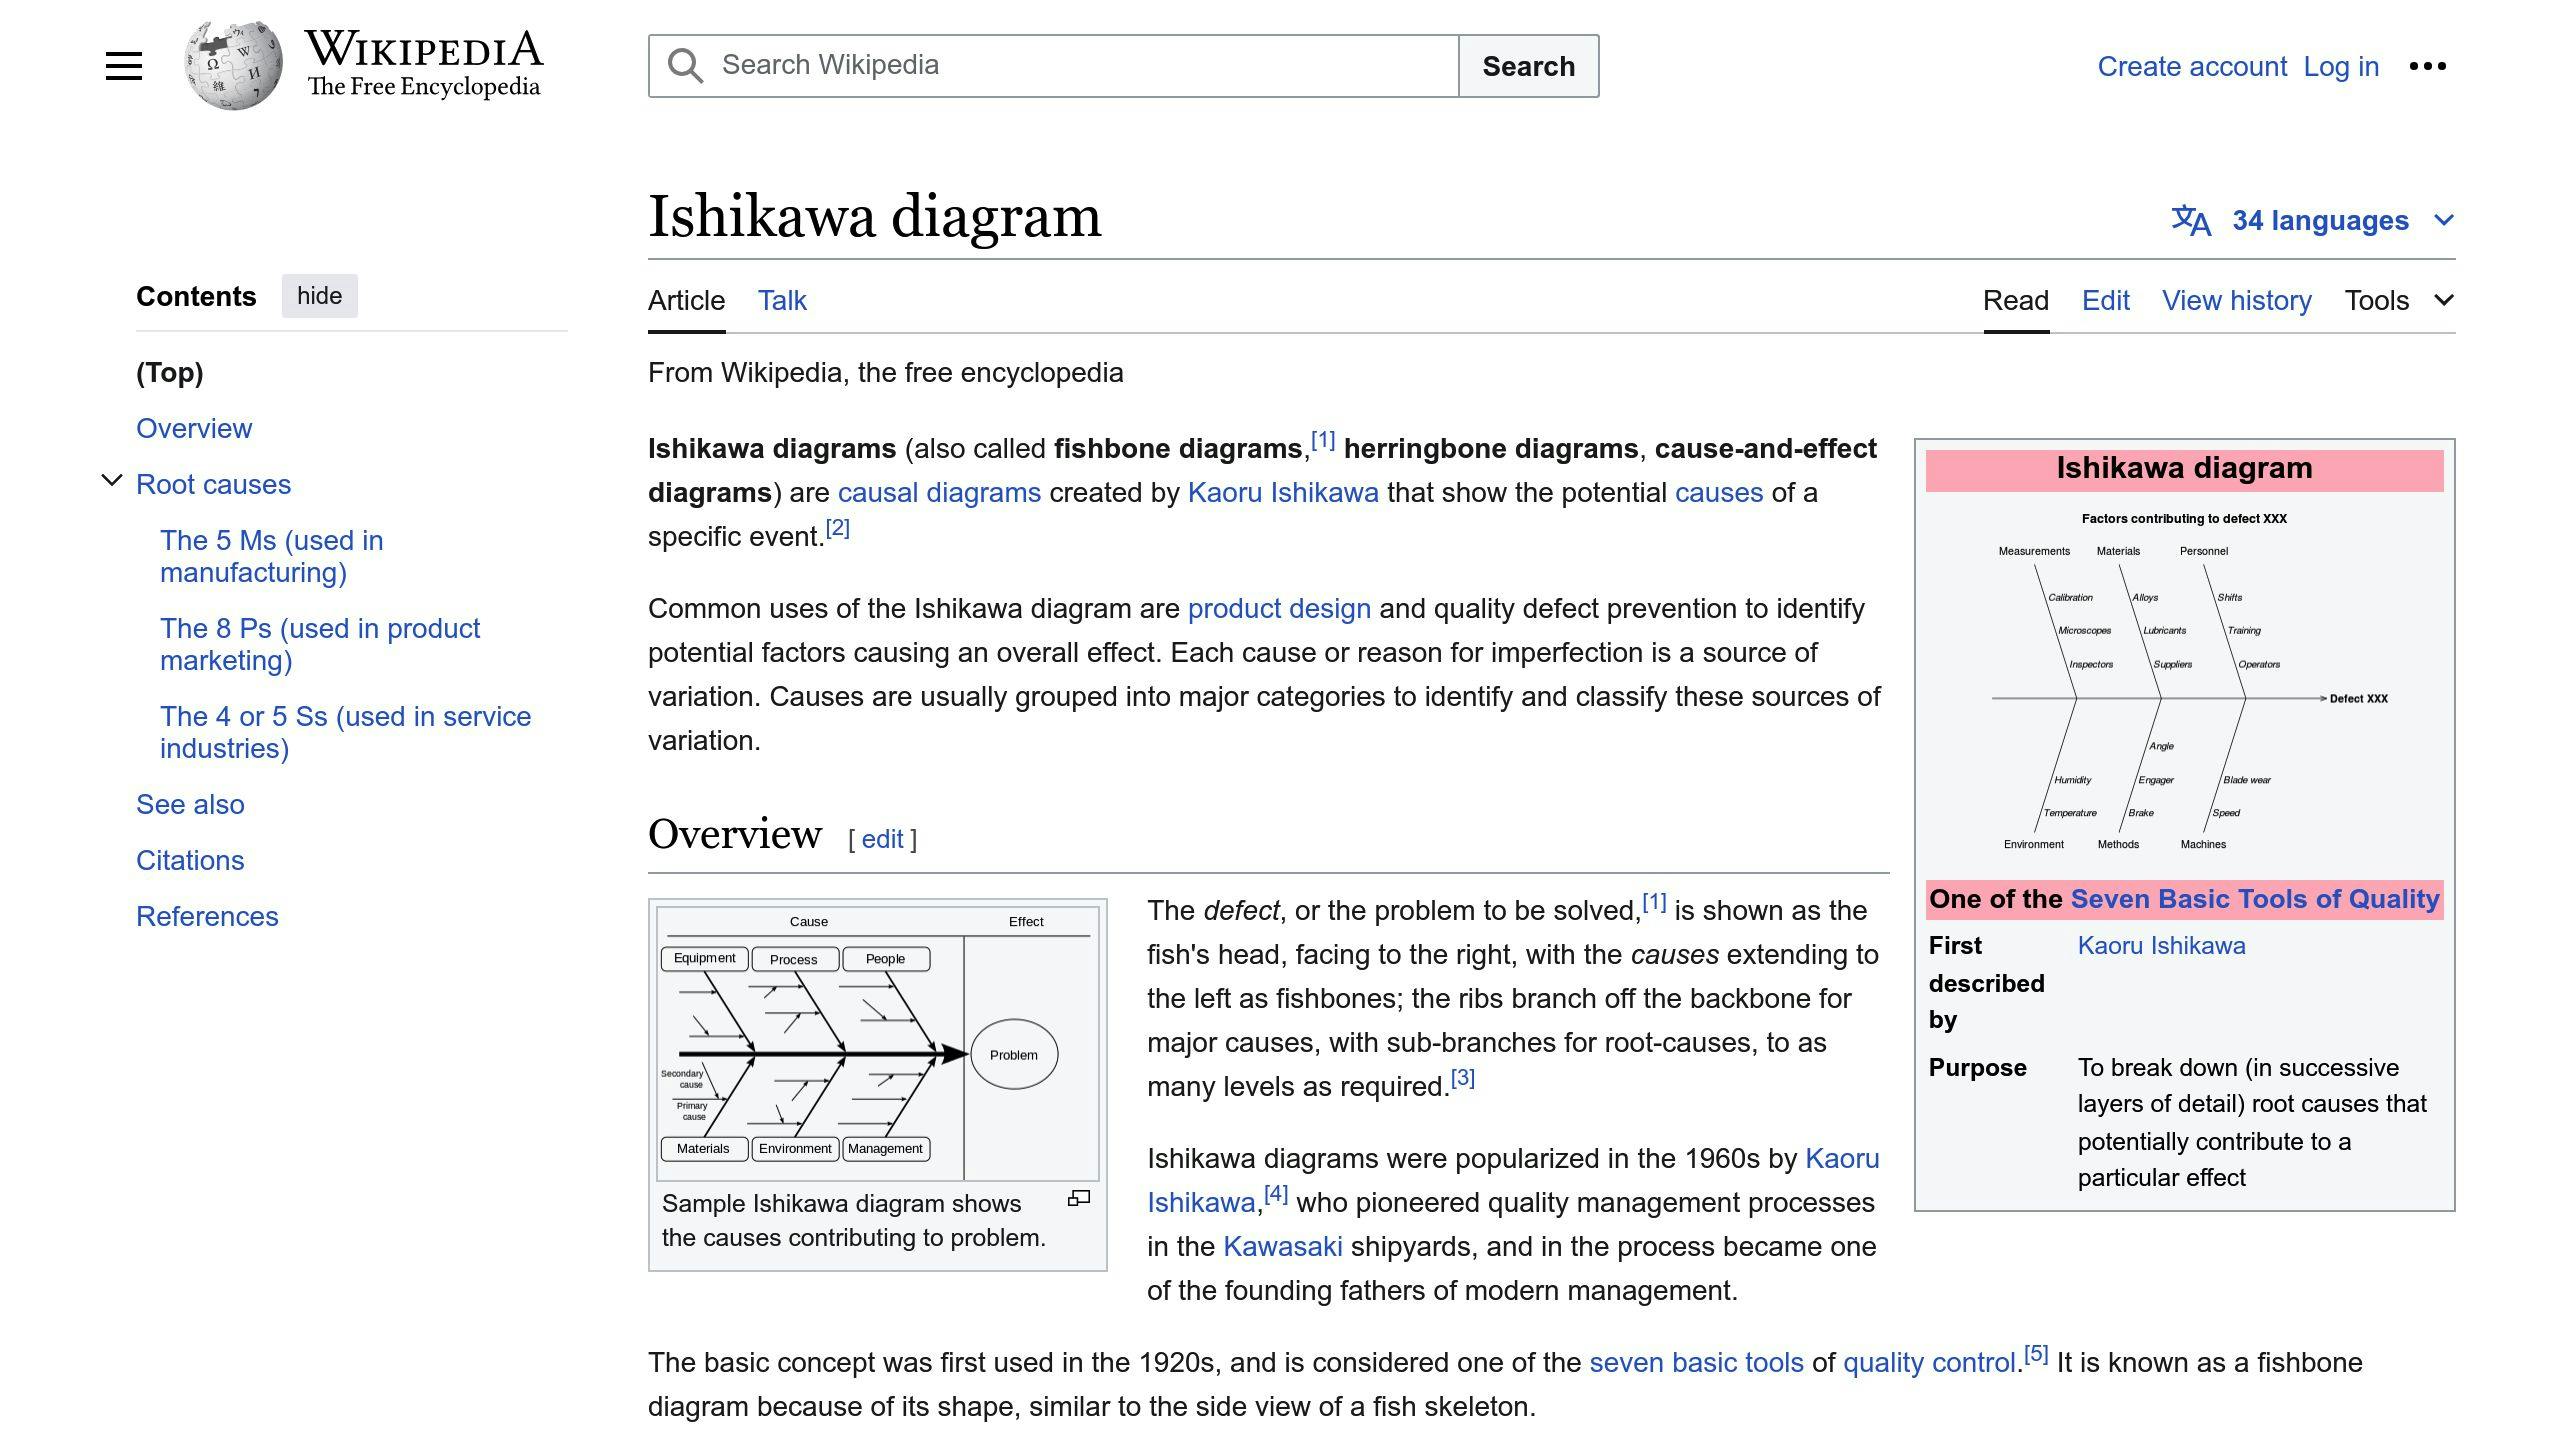Image resolution: width=2560 pixels, height=1440 pixels.
Task: Open the infobox fishbone diagram image
Action: pyautogui.click(x=2184, y=684)
